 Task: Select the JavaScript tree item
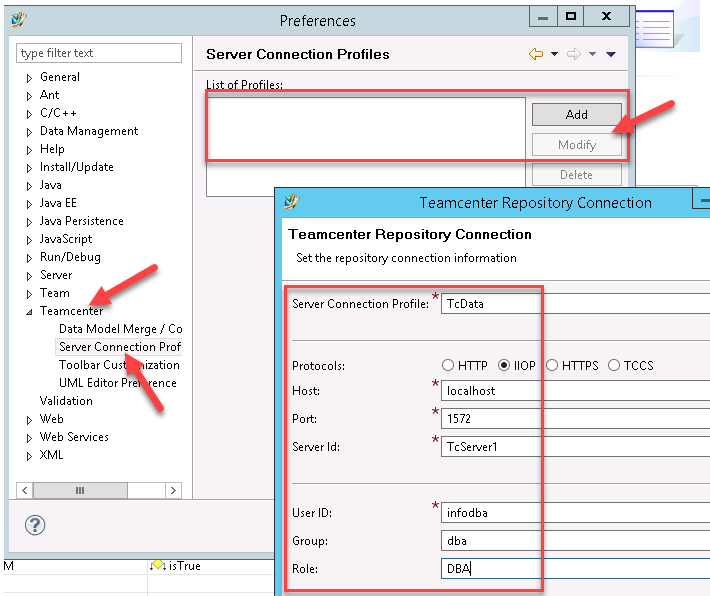tap(66, 239)
